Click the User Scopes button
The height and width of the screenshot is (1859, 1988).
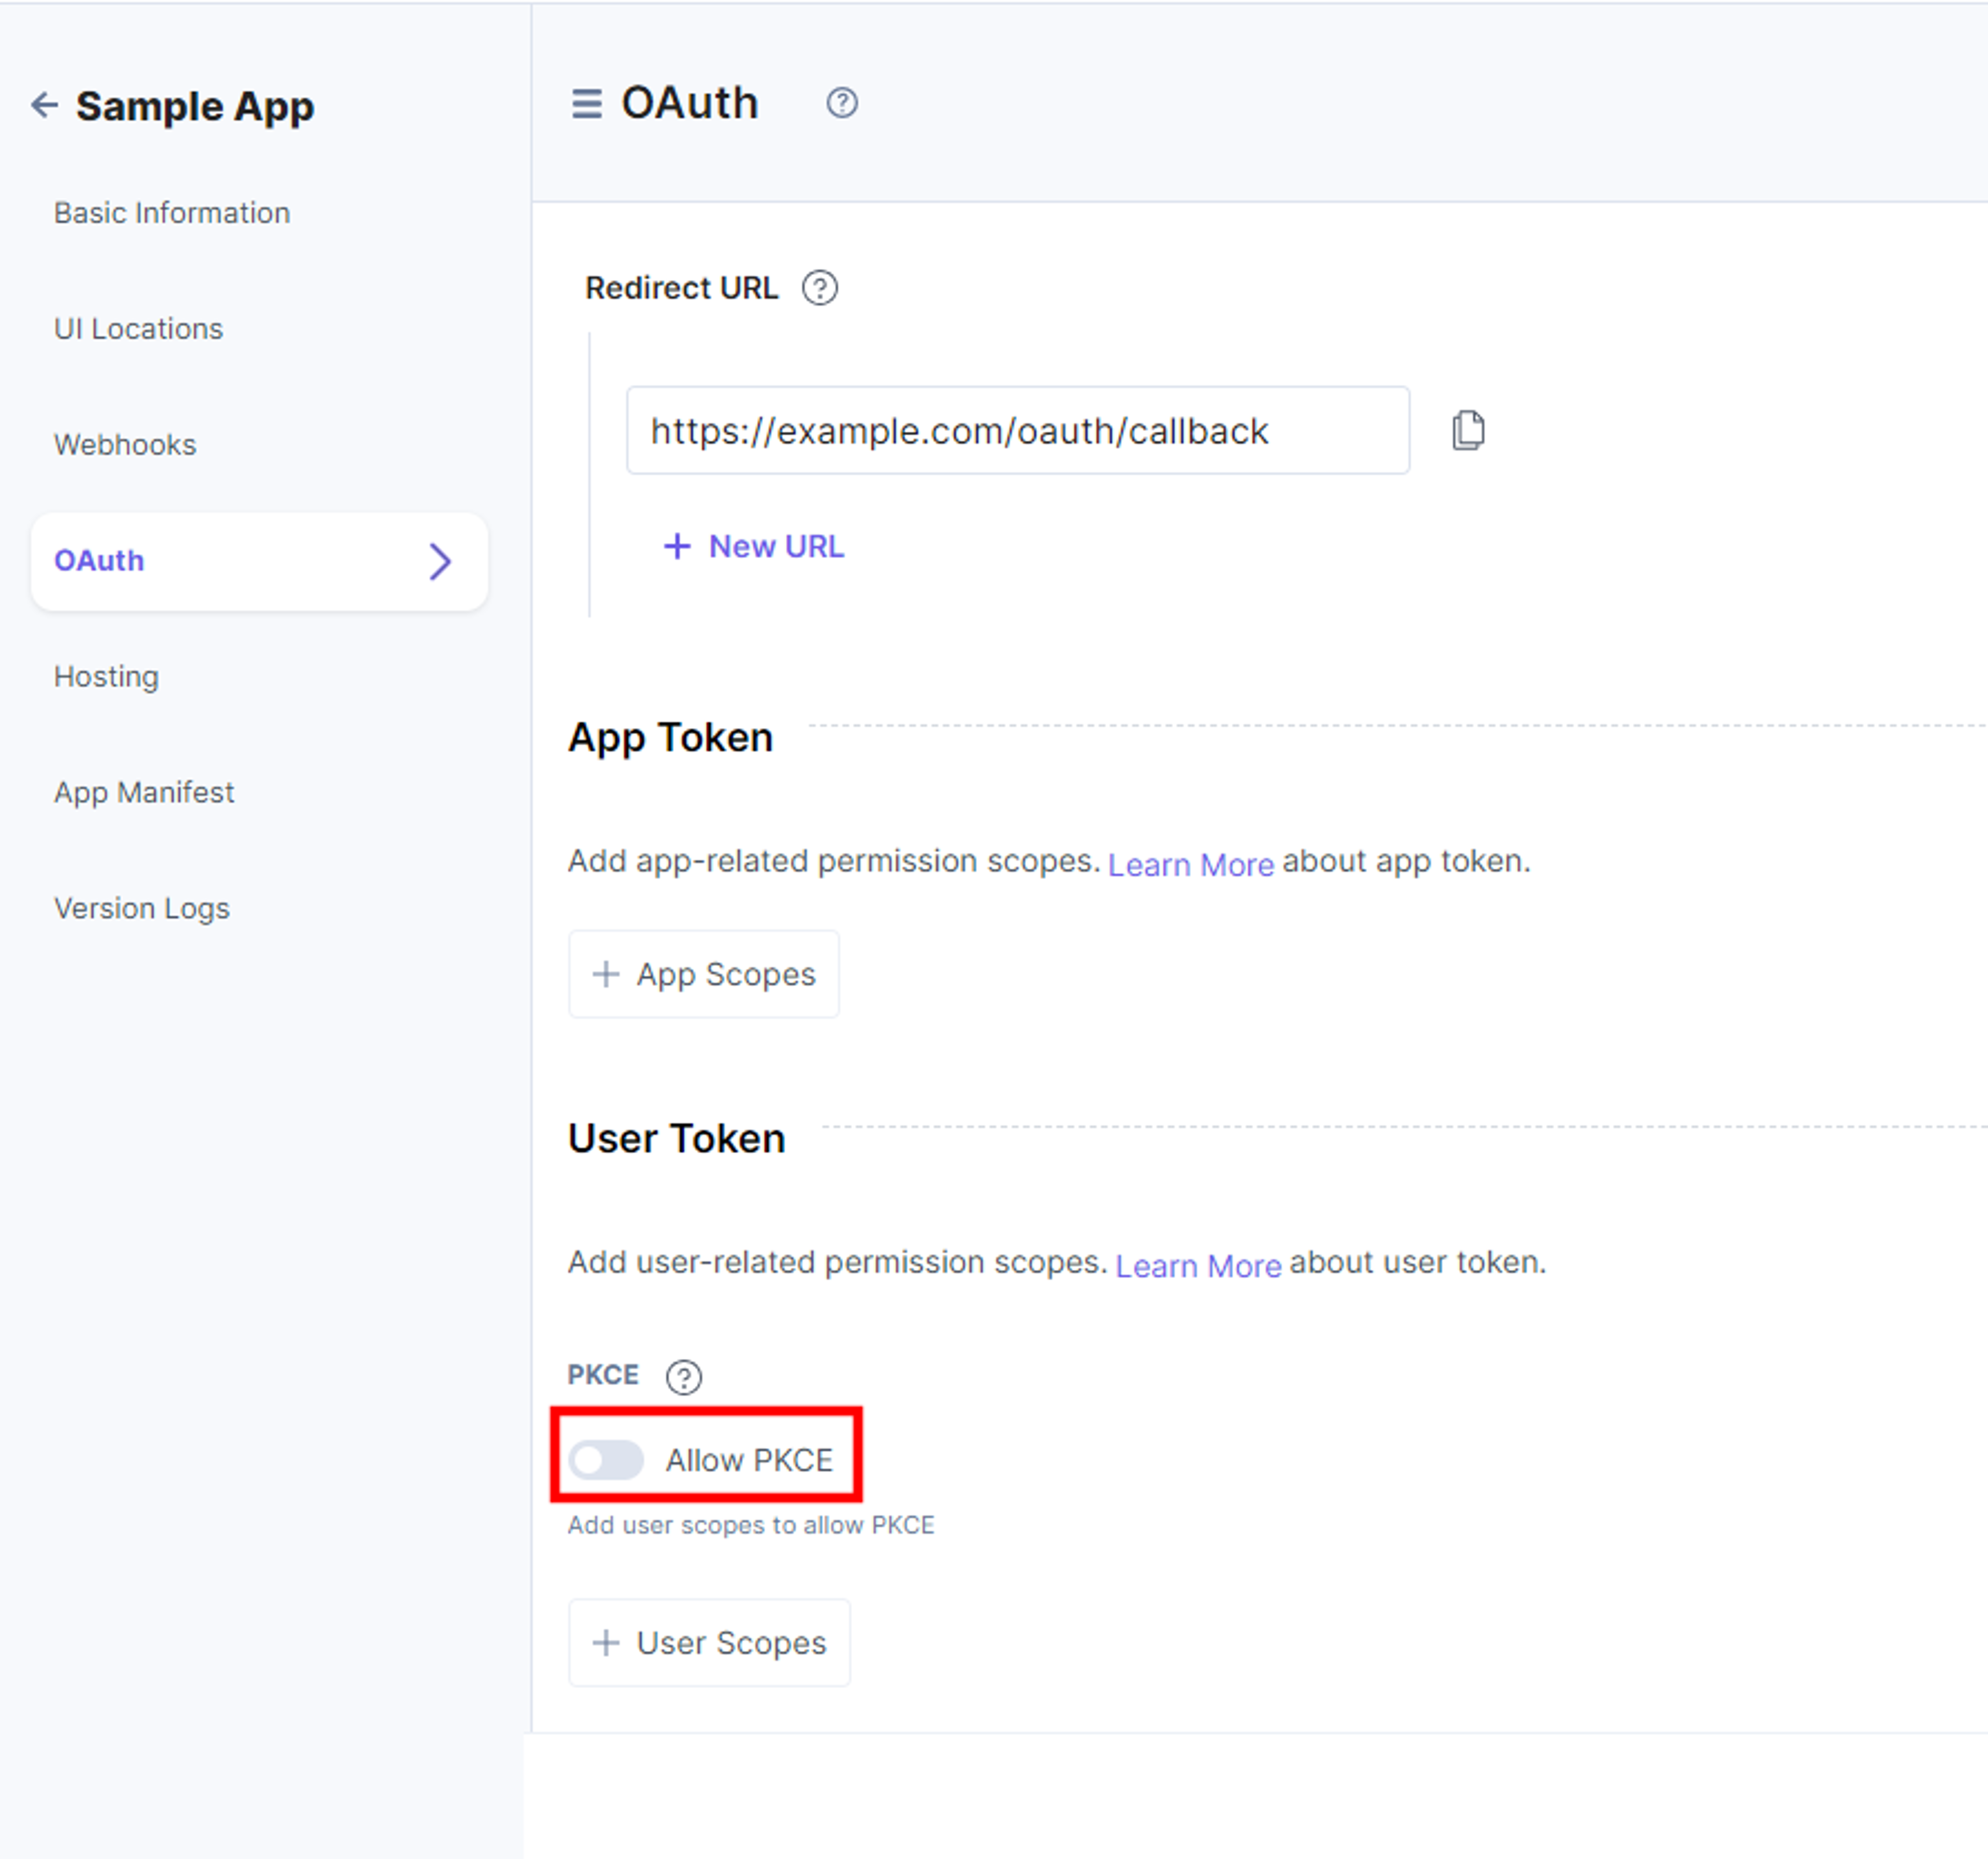coord(709,1643)
